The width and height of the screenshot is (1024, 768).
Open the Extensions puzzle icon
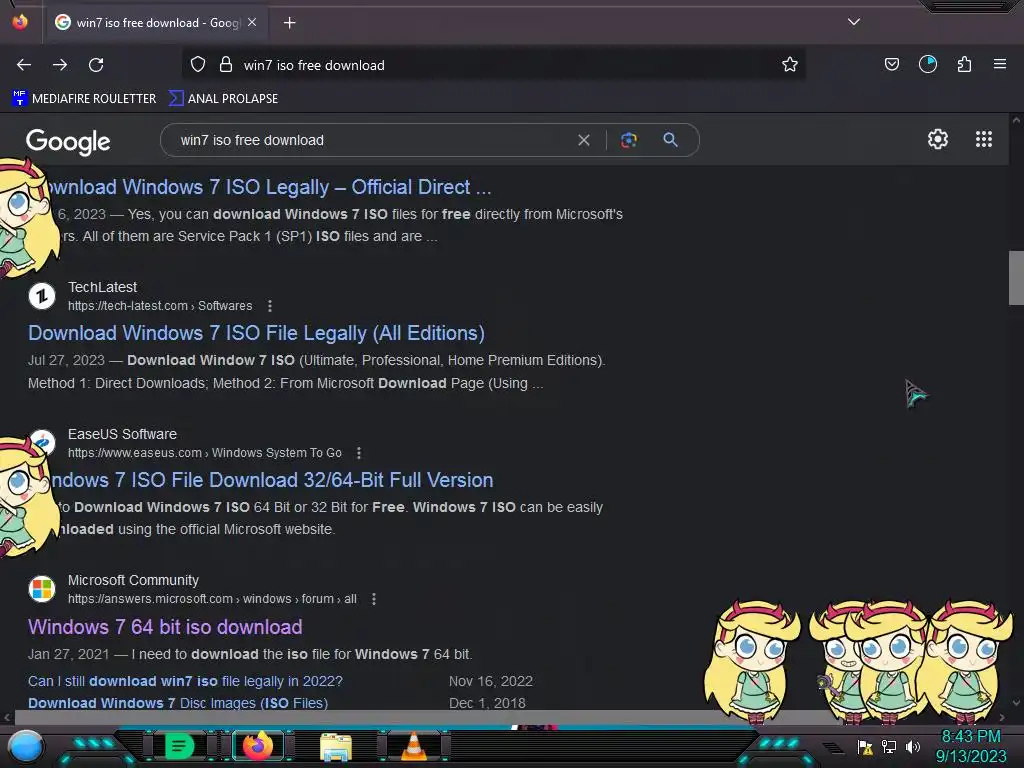pos(964,64)
